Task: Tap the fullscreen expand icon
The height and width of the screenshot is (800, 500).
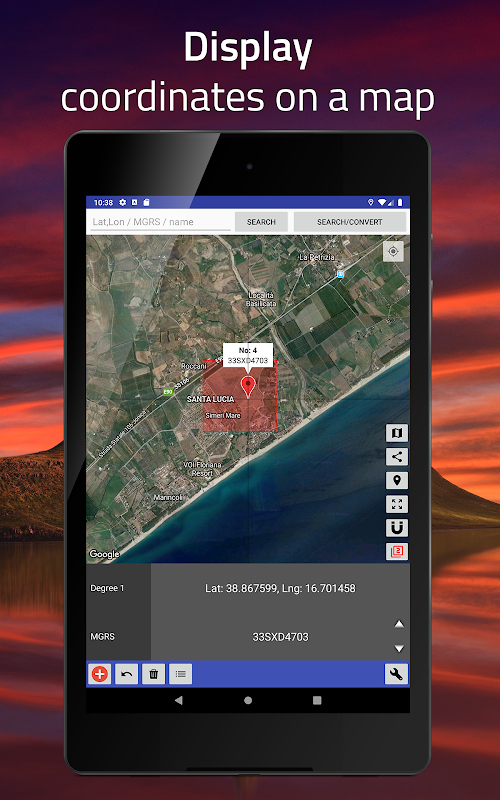Action: coord(396,504)
